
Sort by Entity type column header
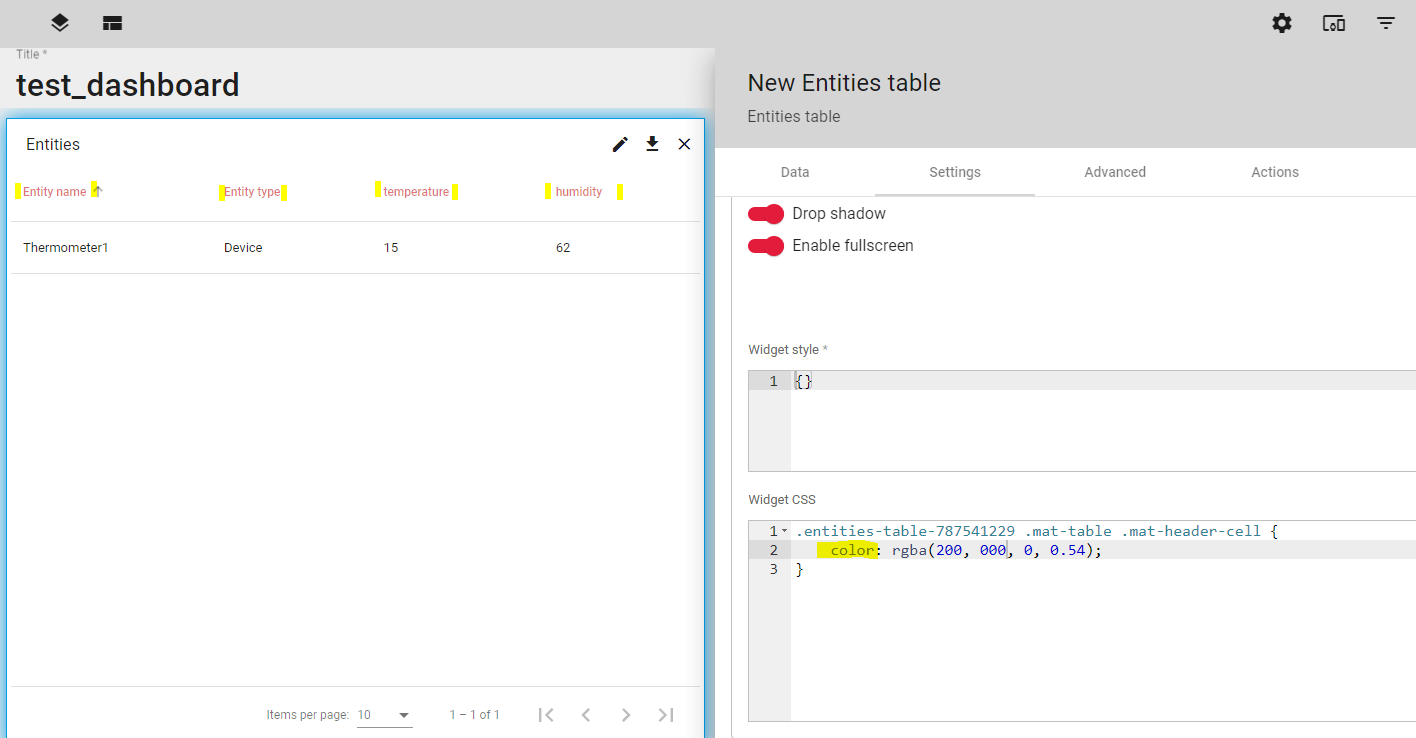pyautogui.click(x=252, y=192)
